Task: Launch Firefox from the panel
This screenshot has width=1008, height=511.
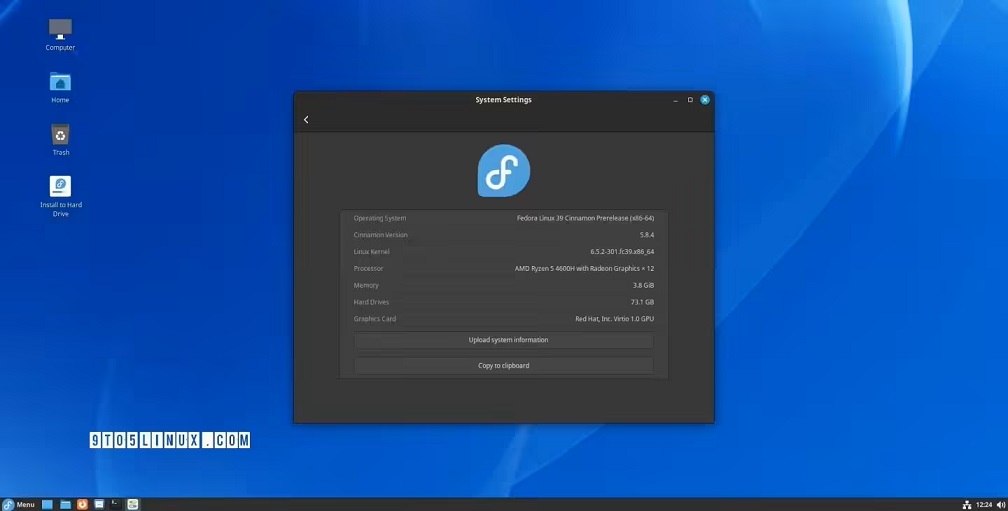Action: [82, 505]
